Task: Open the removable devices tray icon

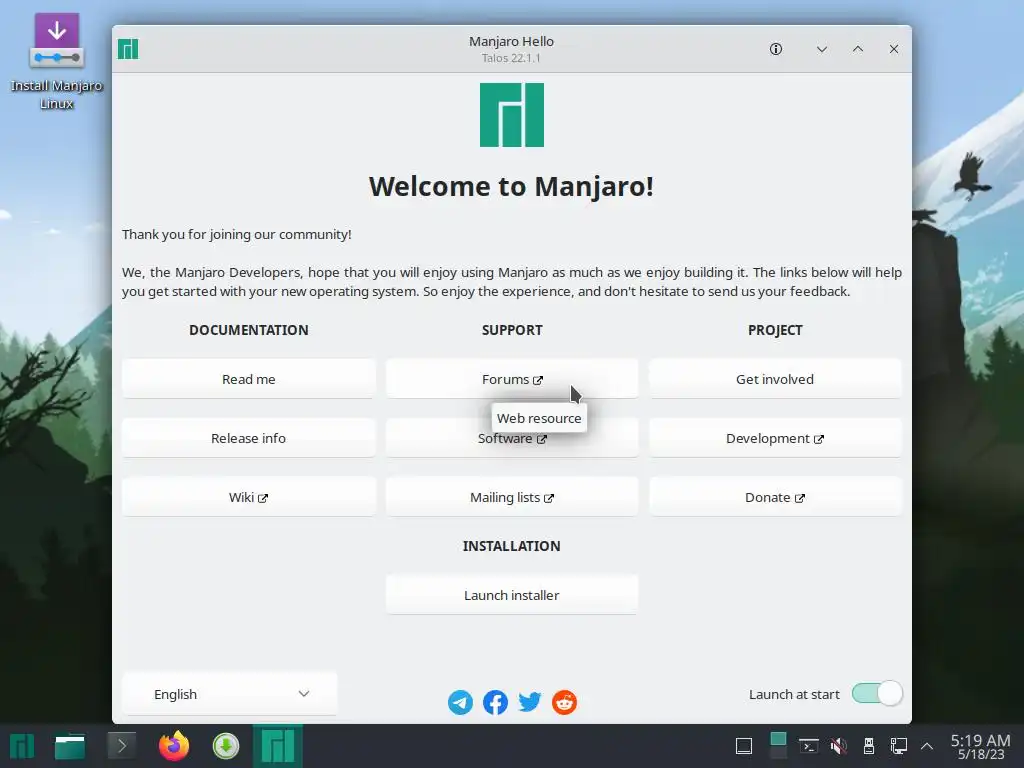Action: (x=869, y=746)
